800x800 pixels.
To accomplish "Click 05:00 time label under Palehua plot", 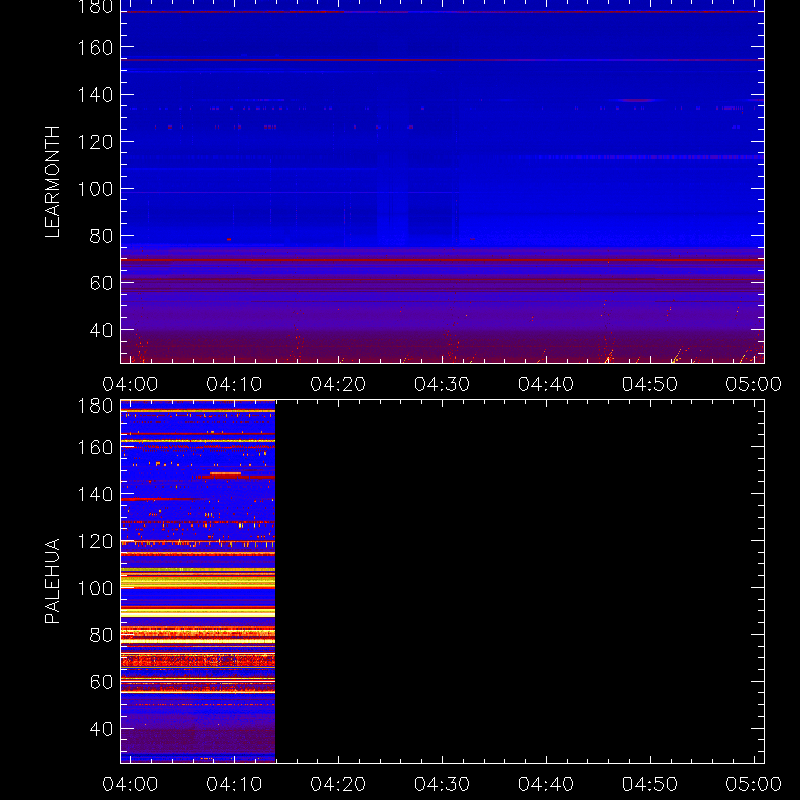I will [754, 784].
